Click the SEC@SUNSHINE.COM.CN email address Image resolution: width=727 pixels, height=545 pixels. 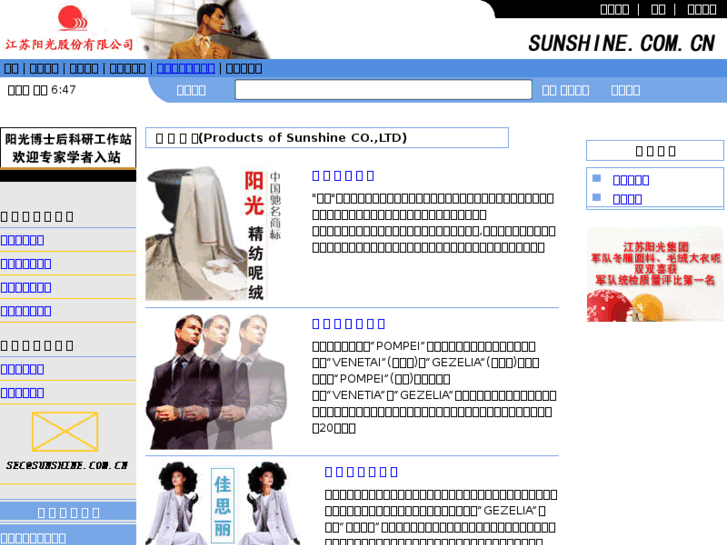click(x=67, y=465)
